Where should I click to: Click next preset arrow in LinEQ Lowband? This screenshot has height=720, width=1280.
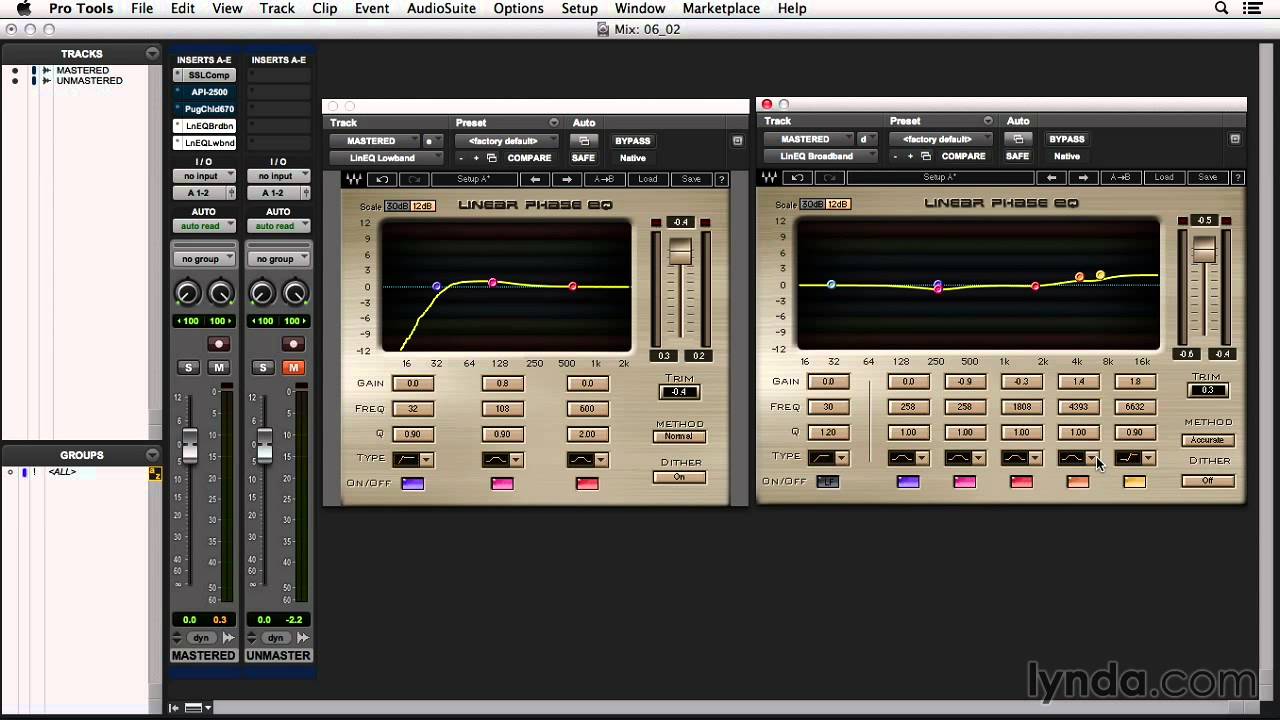pyautogui.click(x=567, y=180)
